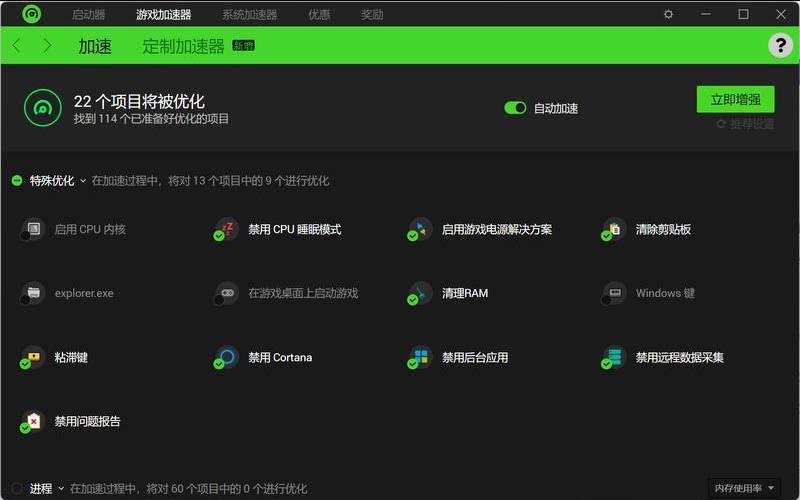Switch to the 优惠 tab
Image resolution: width=800 pixels, height=500 pixels.
(x=319, y=15)
